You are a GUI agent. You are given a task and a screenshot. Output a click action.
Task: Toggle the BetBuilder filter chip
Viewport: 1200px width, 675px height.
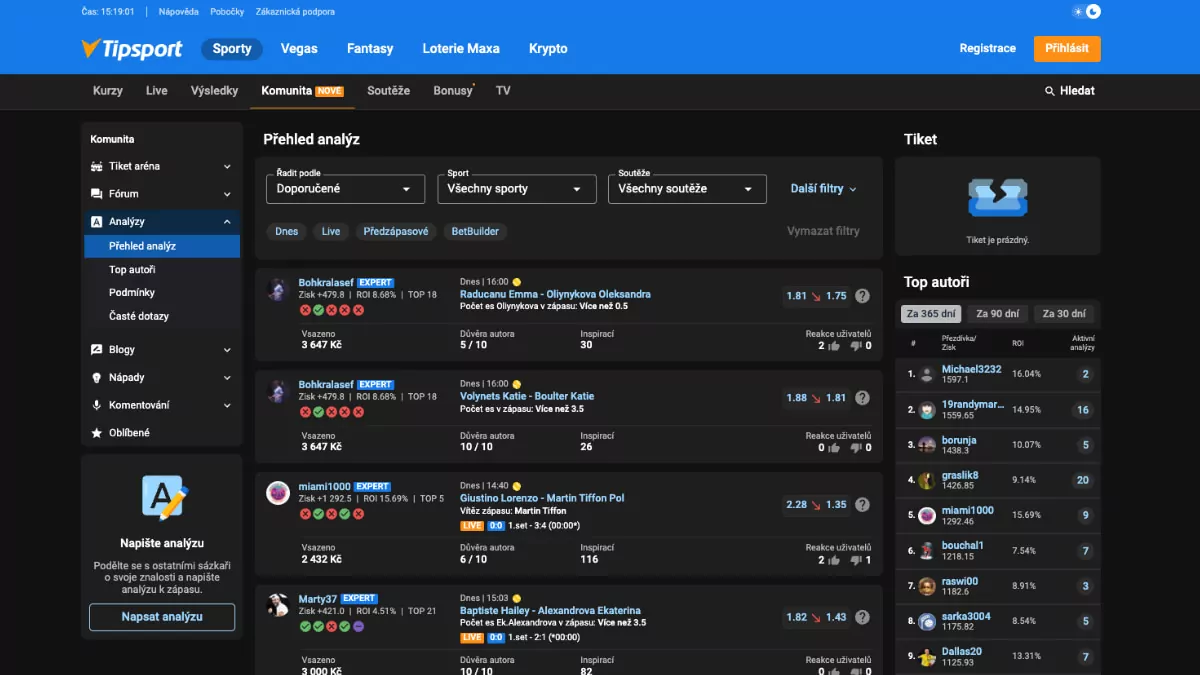tap(475, 231)
